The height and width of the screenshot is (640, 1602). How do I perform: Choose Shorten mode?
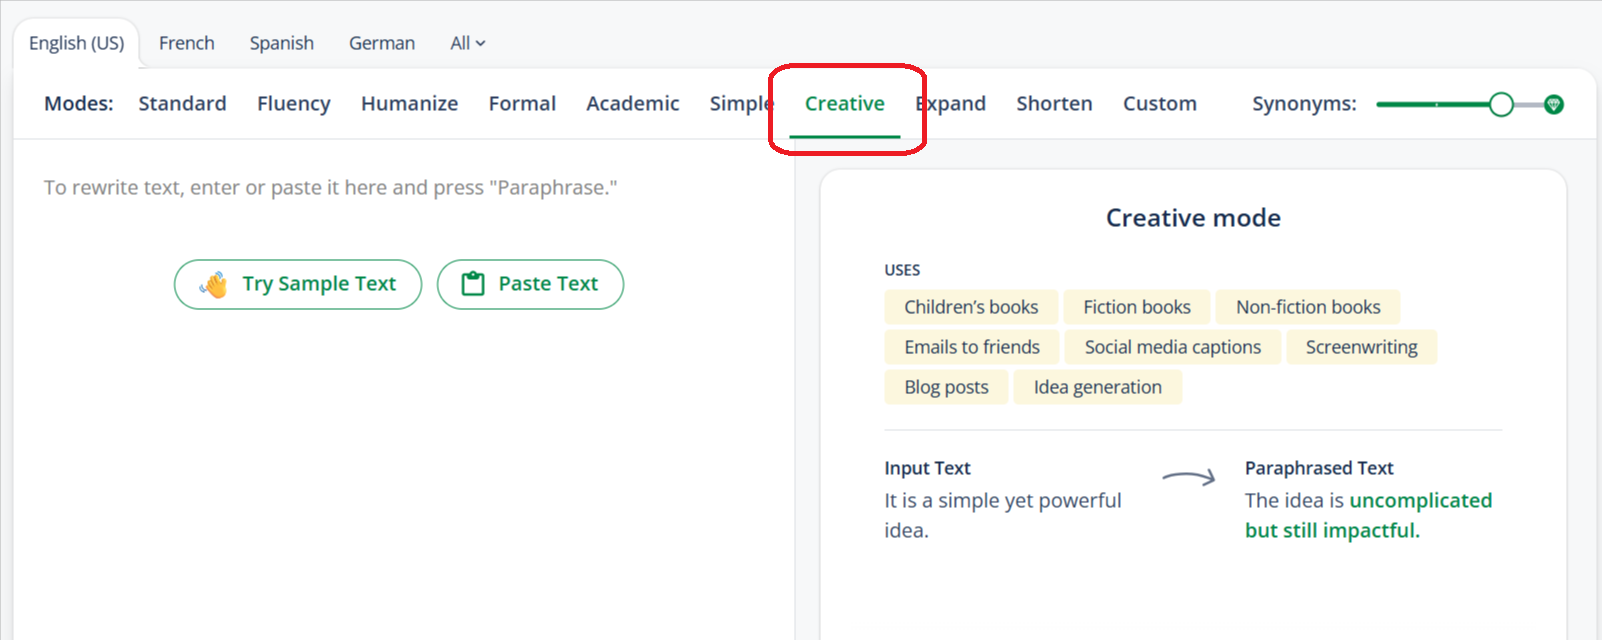(1054, 103)
